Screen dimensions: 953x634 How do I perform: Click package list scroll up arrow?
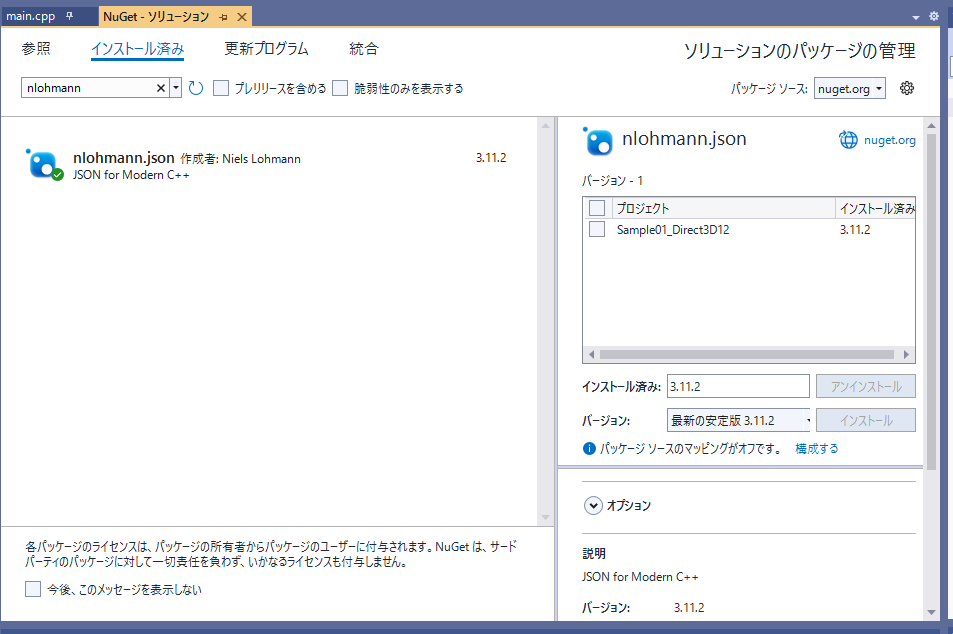[545, 125]
